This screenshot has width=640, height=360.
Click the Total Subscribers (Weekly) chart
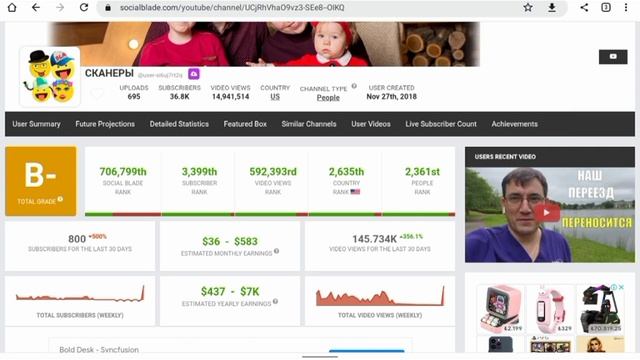pos(80,294)
